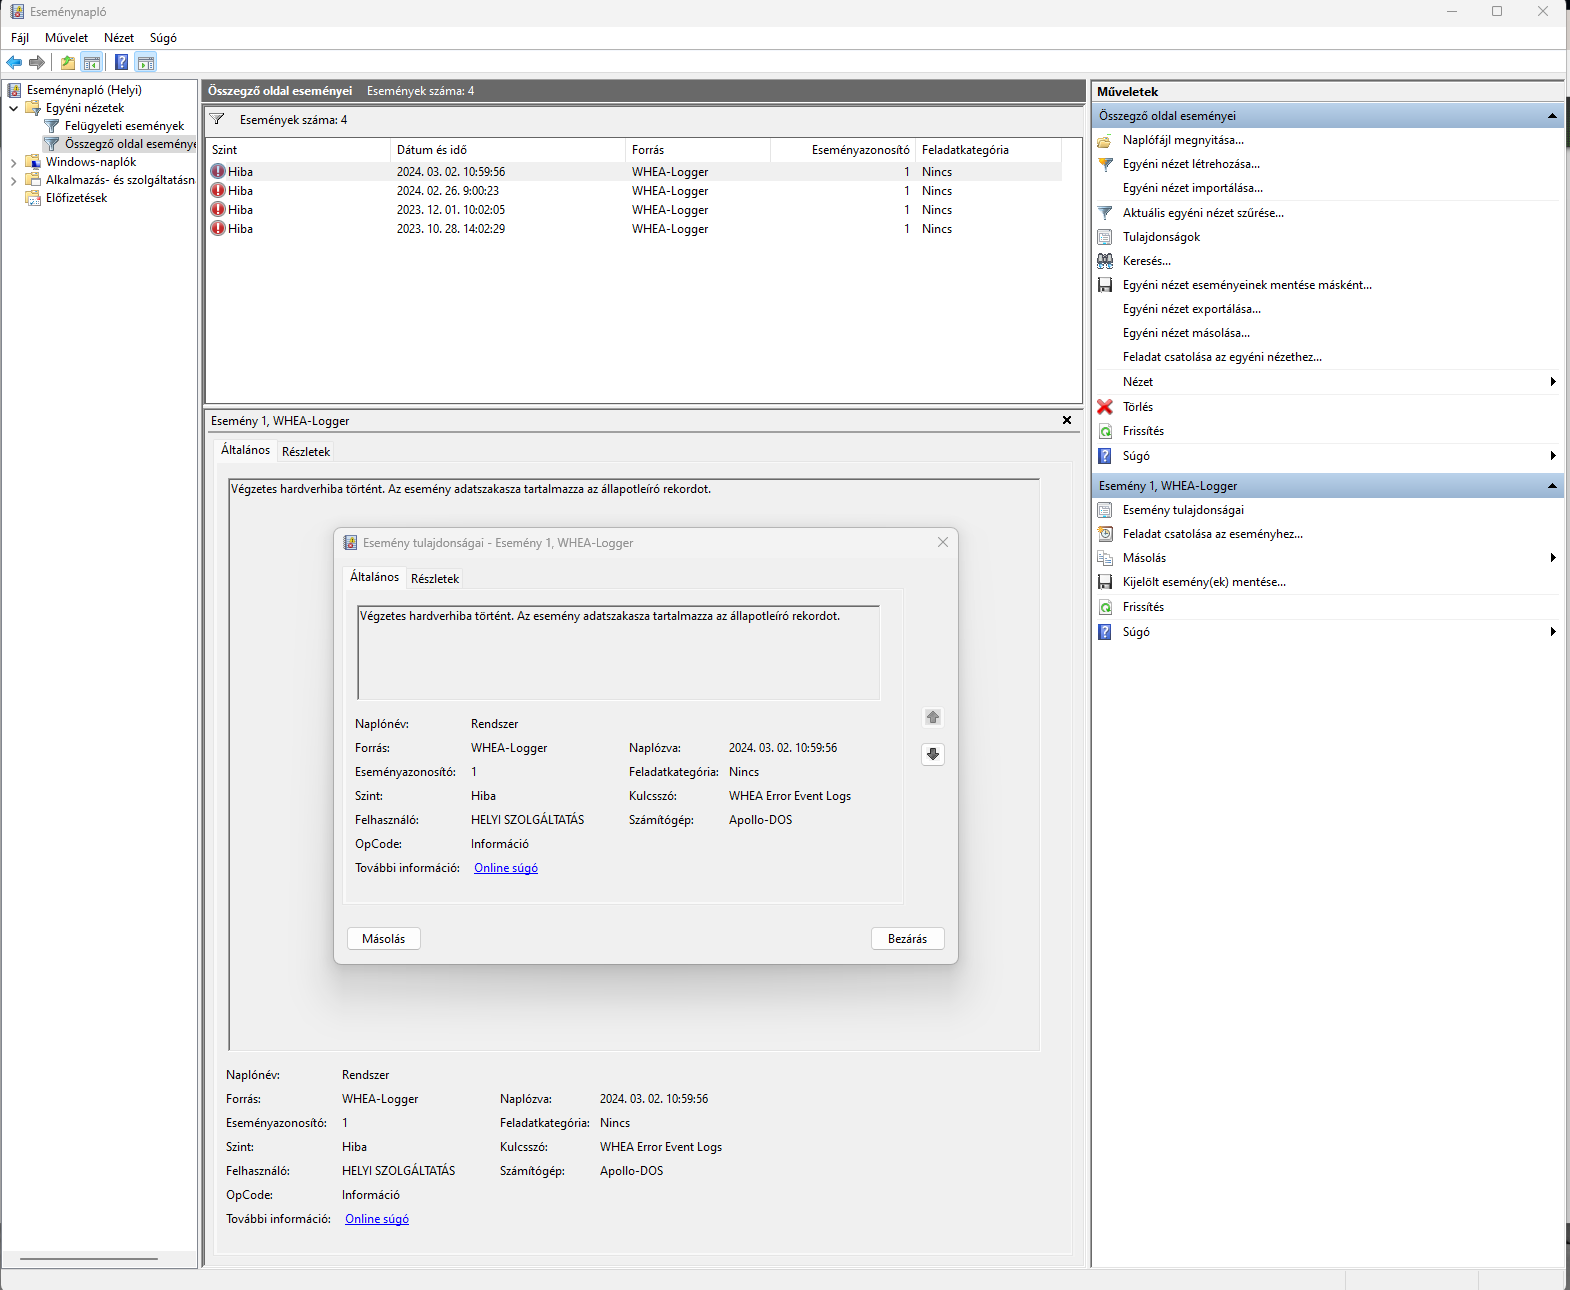Open the Súgó menu in menu bar

(x=163, y=38)
